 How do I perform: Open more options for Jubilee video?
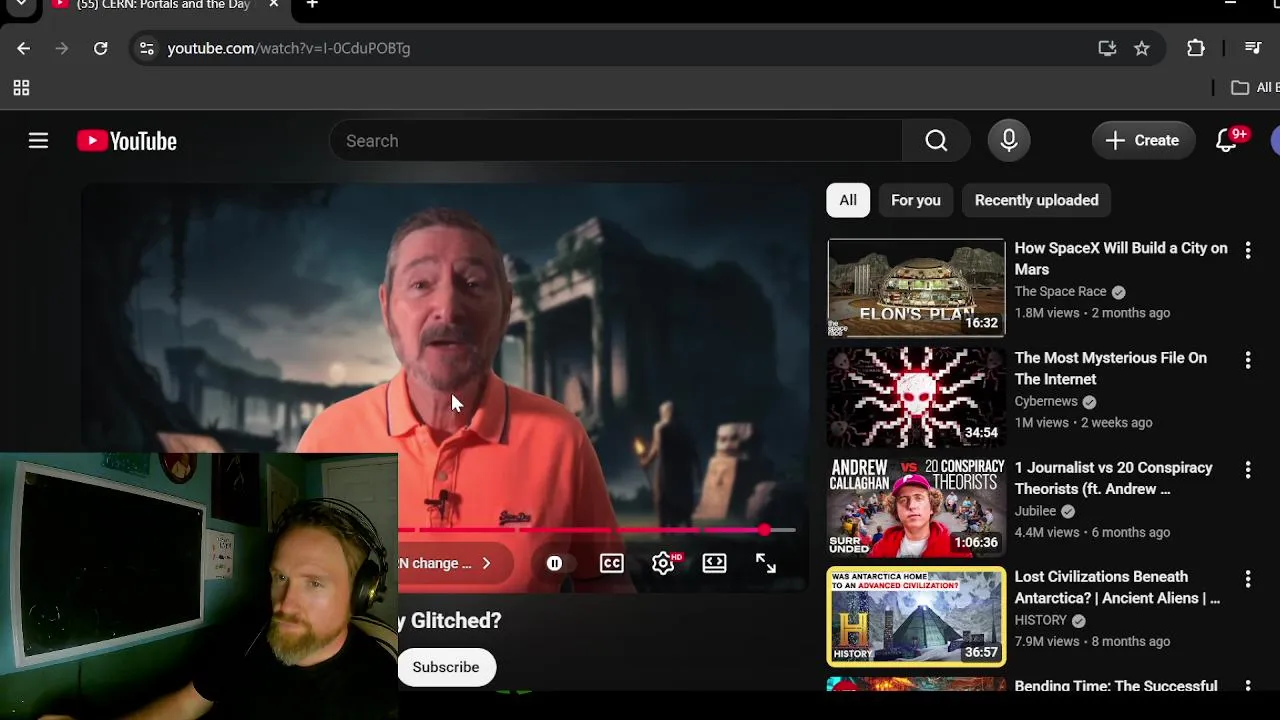pyautogui.click(x=1247, y=469)
